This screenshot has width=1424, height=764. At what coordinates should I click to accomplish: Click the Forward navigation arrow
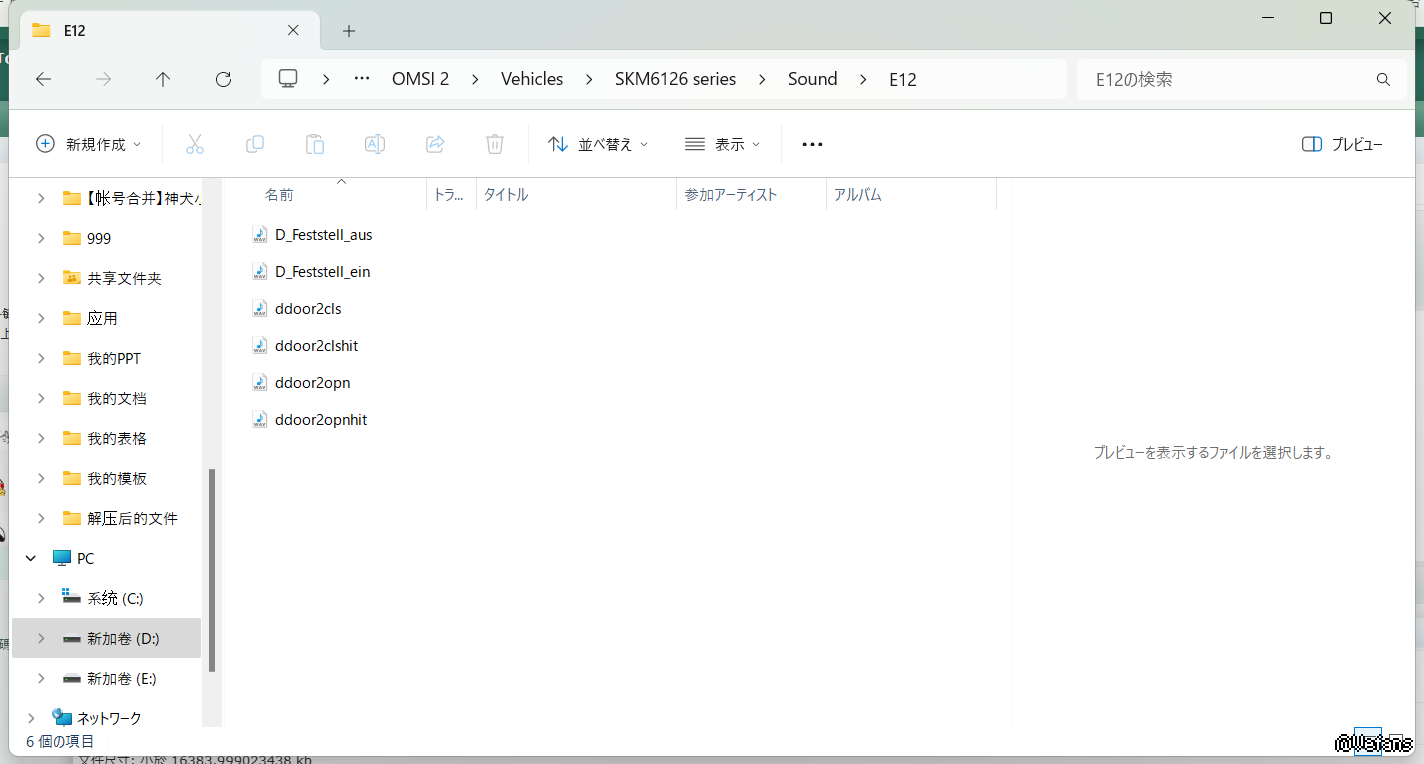[x=103, y=79]
